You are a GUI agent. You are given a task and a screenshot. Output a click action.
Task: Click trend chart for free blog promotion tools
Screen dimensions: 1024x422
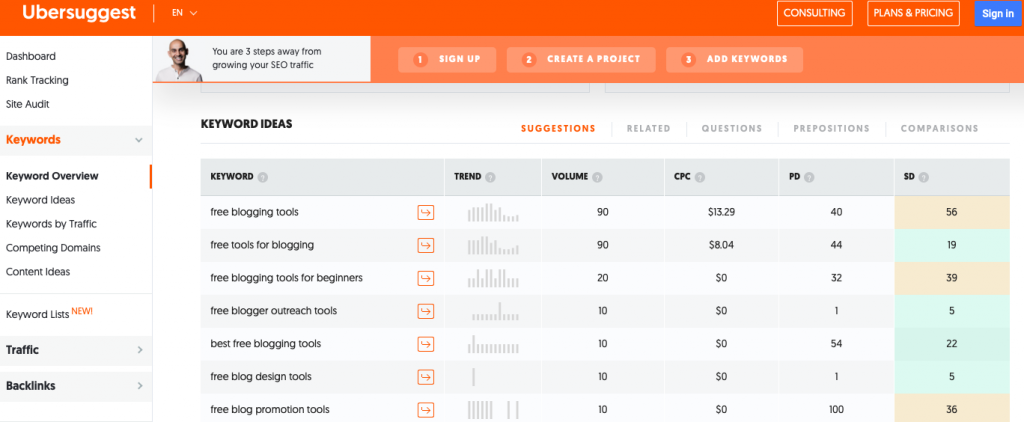(x=493, y=410)
